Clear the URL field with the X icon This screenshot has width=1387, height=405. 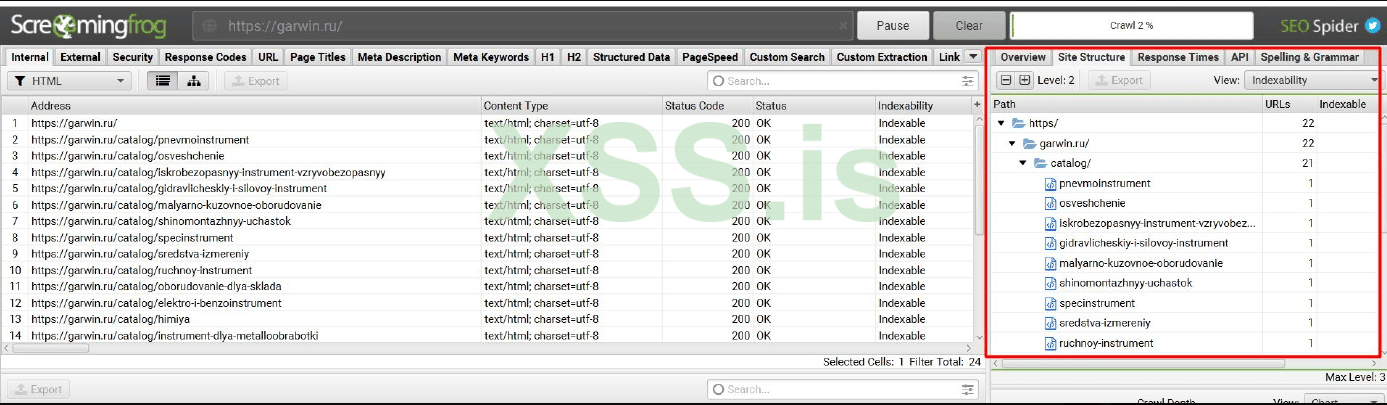[x=845, y=26]
